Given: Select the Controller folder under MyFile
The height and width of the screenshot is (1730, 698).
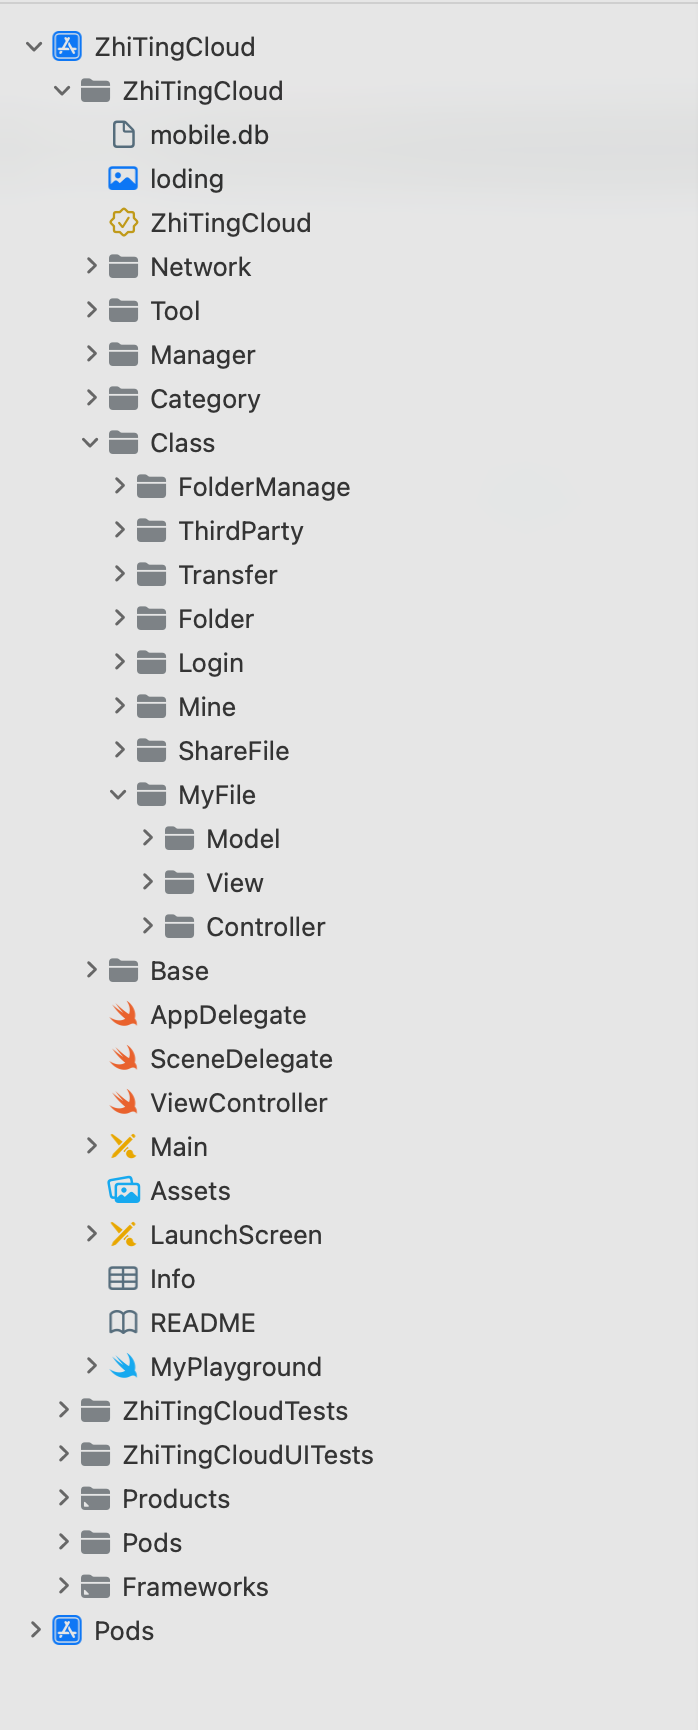Looking at the screenshot, I should [x=265, y=927].
